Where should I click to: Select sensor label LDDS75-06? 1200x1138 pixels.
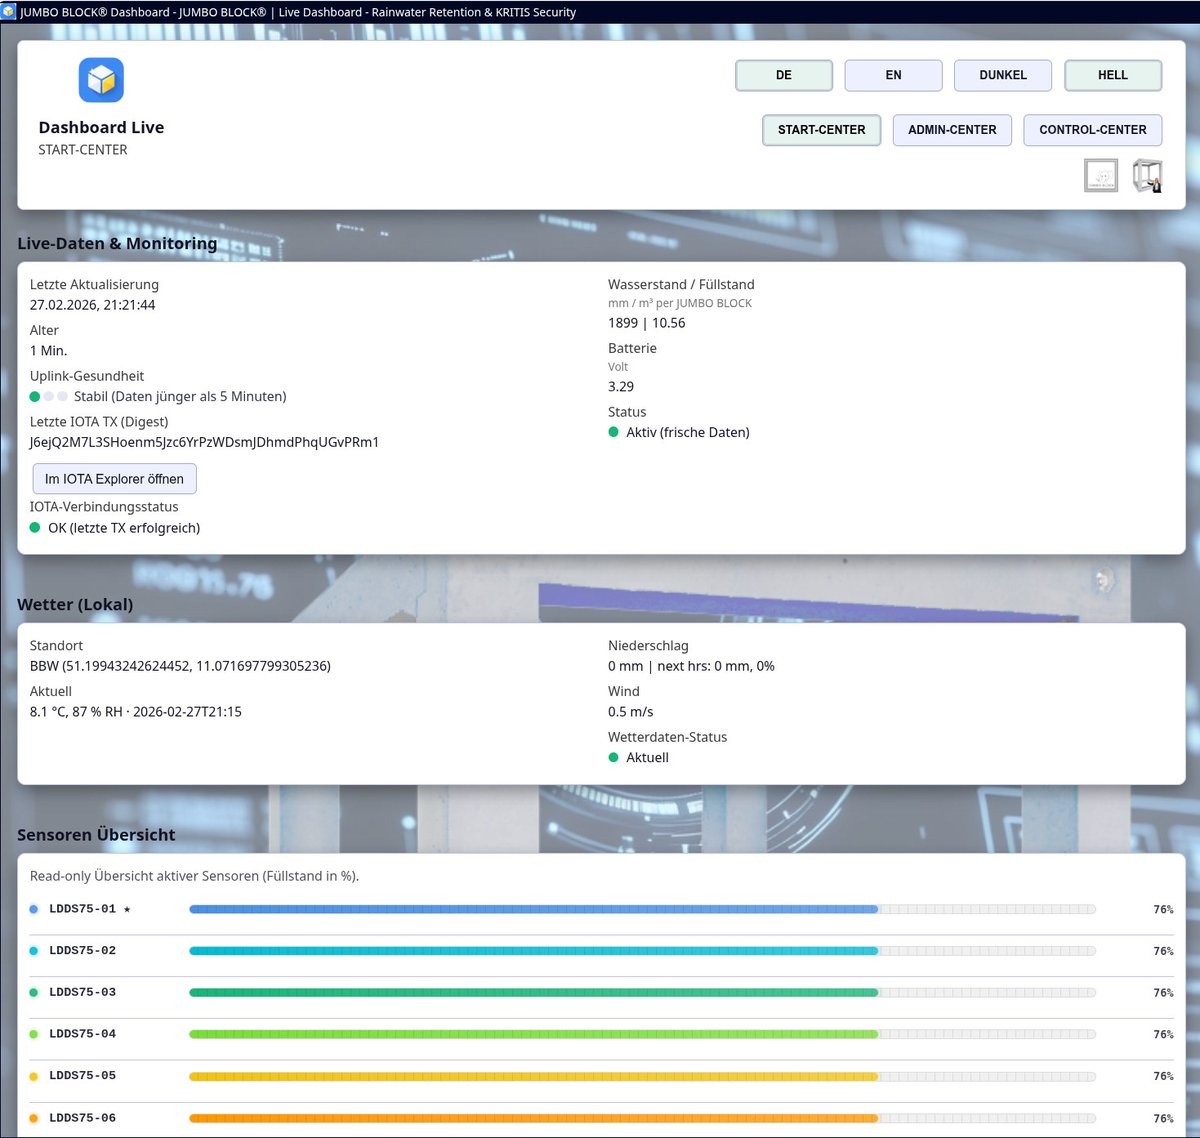tap(83, 1118)
